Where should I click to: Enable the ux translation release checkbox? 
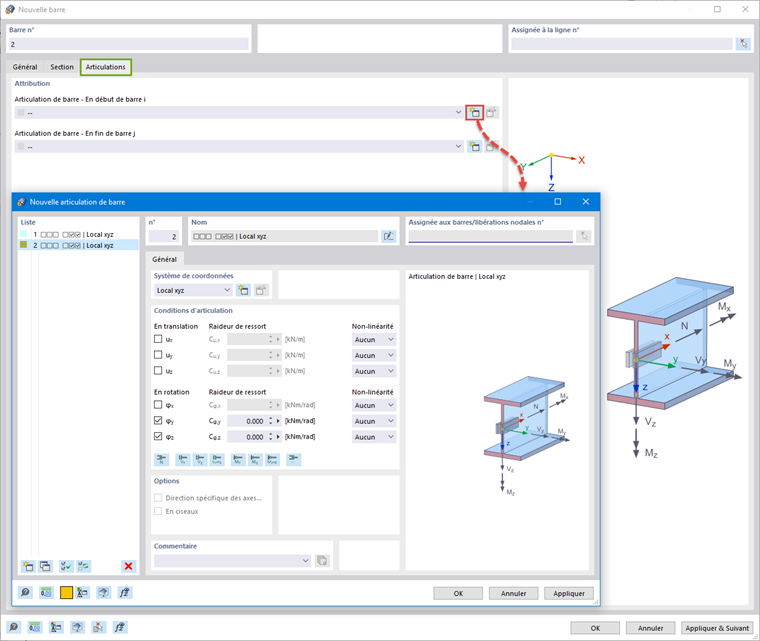point(158,339)
